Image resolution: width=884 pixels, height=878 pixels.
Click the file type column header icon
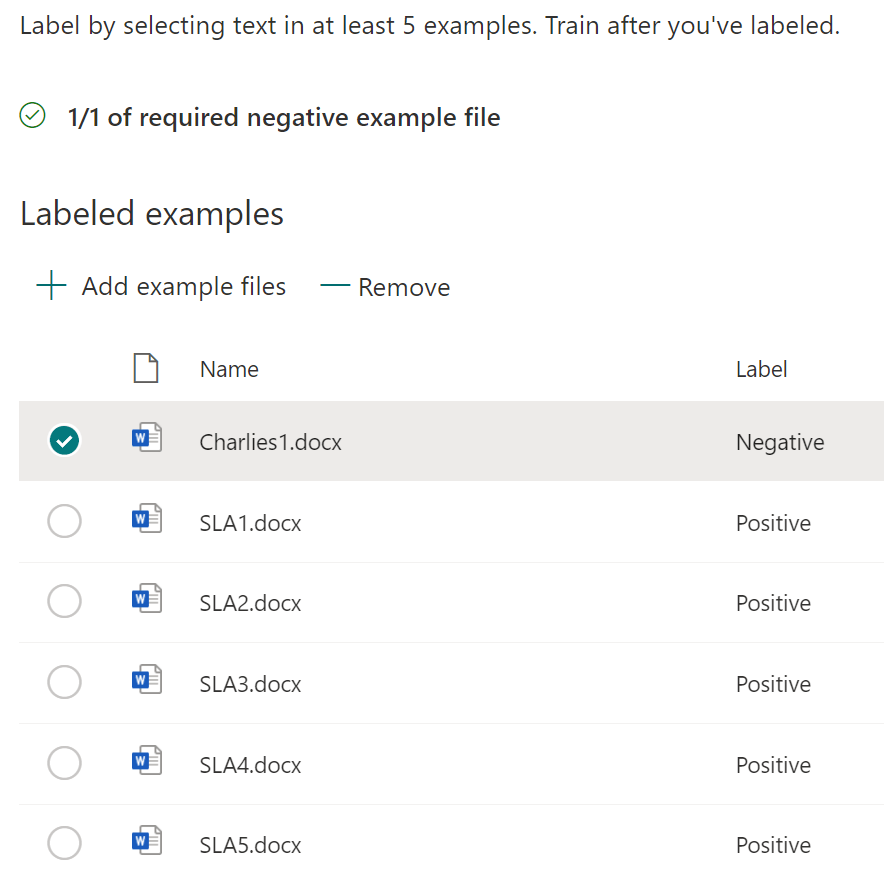tap(146, 369)
